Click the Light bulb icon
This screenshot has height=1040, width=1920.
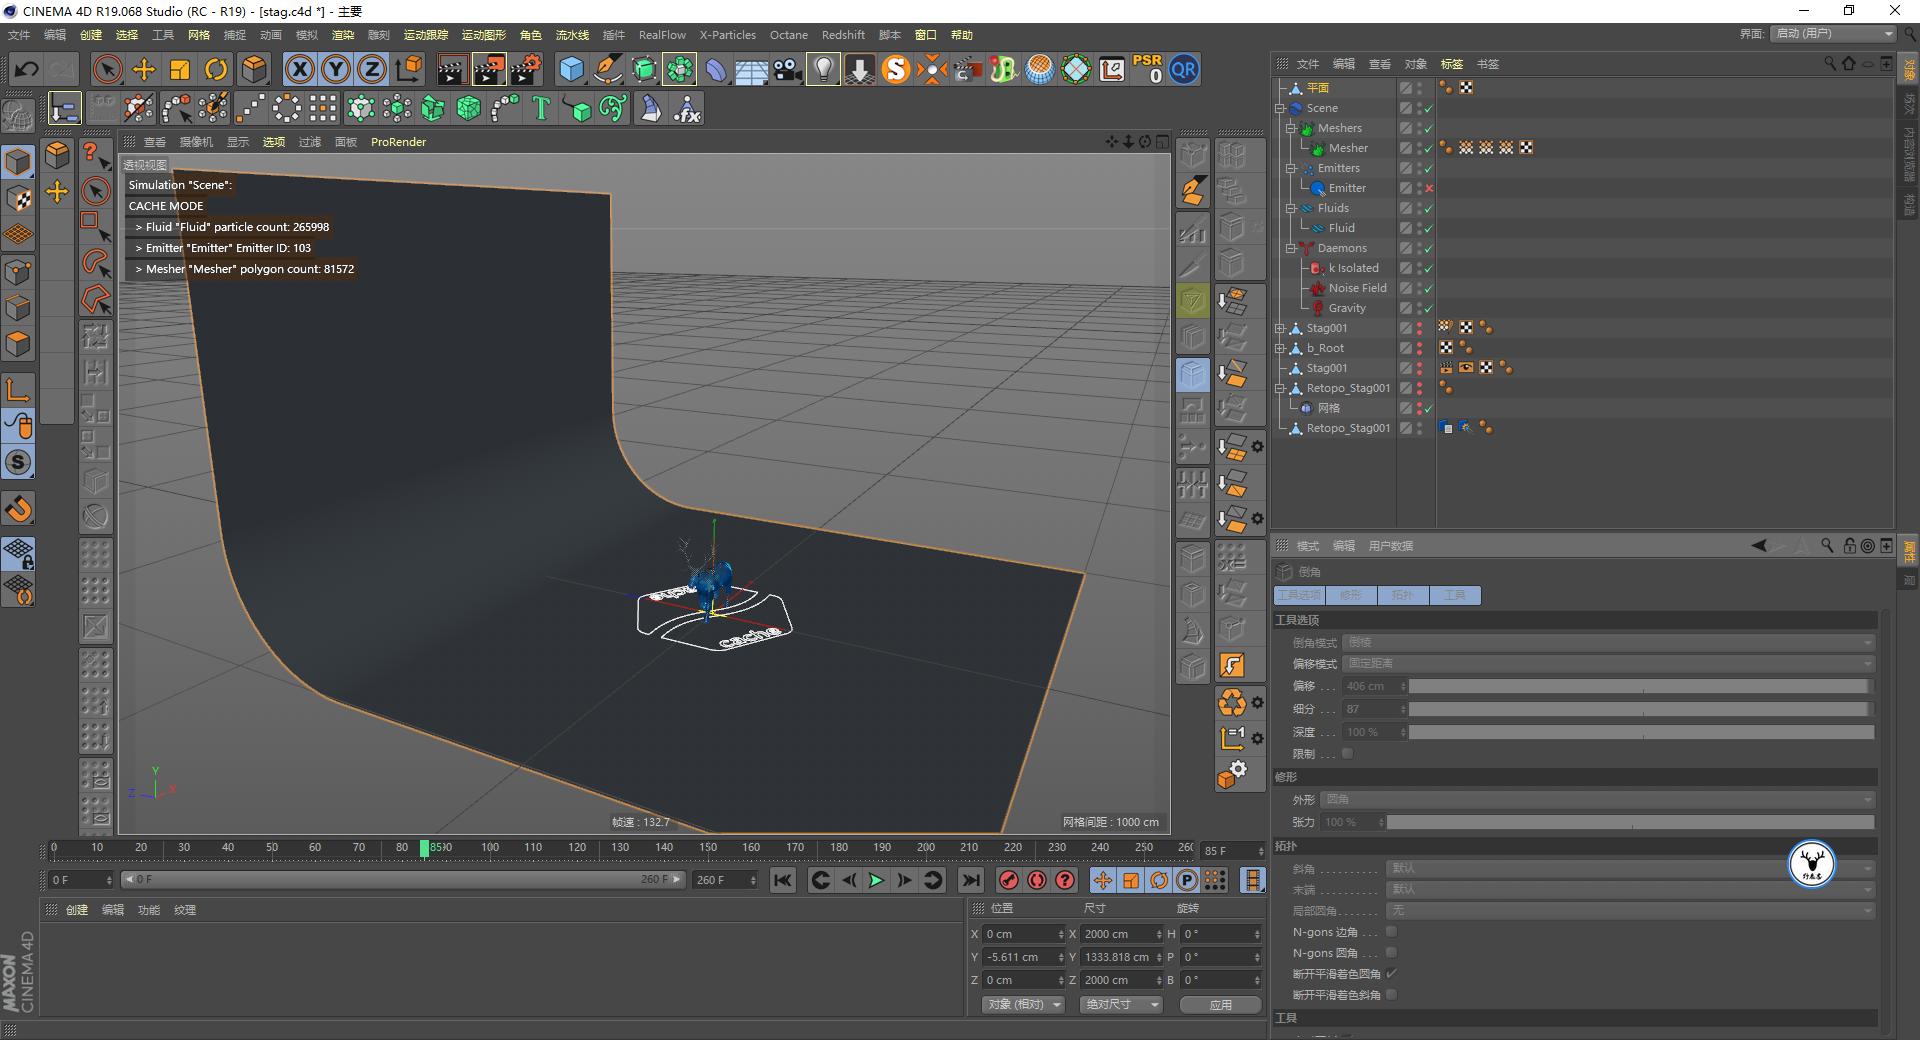(823, 69)
